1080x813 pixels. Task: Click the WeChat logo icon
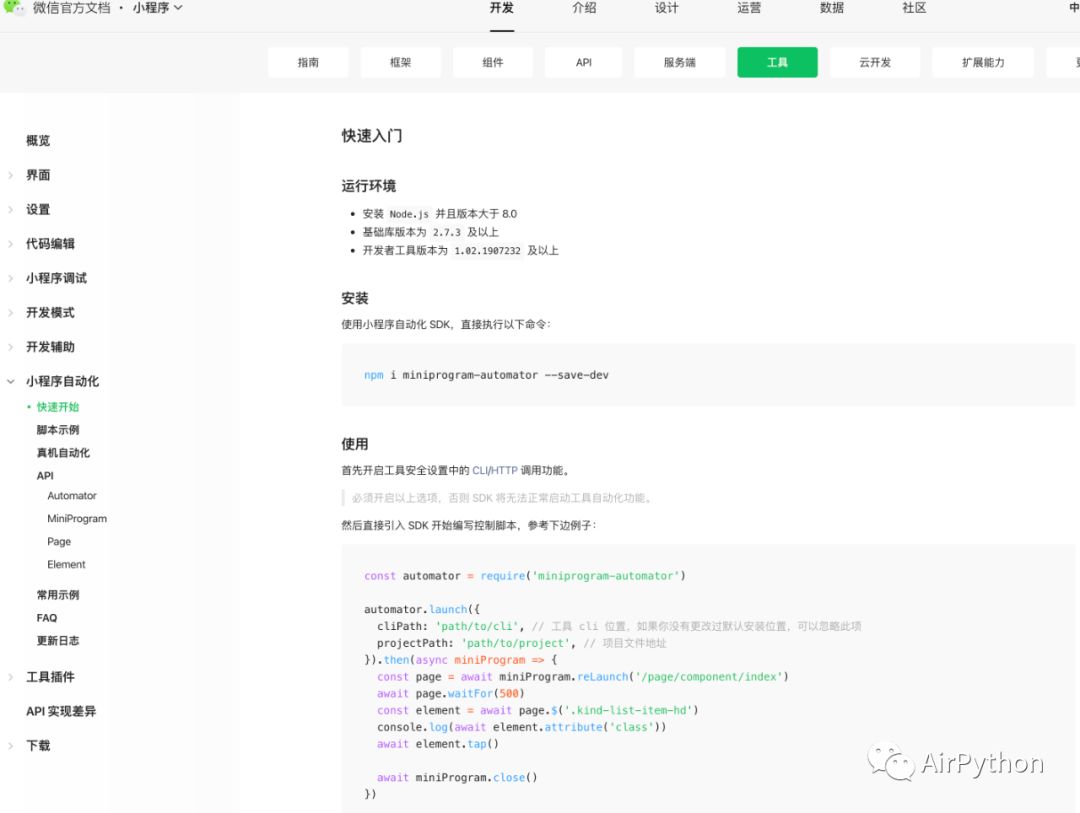pyautogui.click(x=12, y=8)
